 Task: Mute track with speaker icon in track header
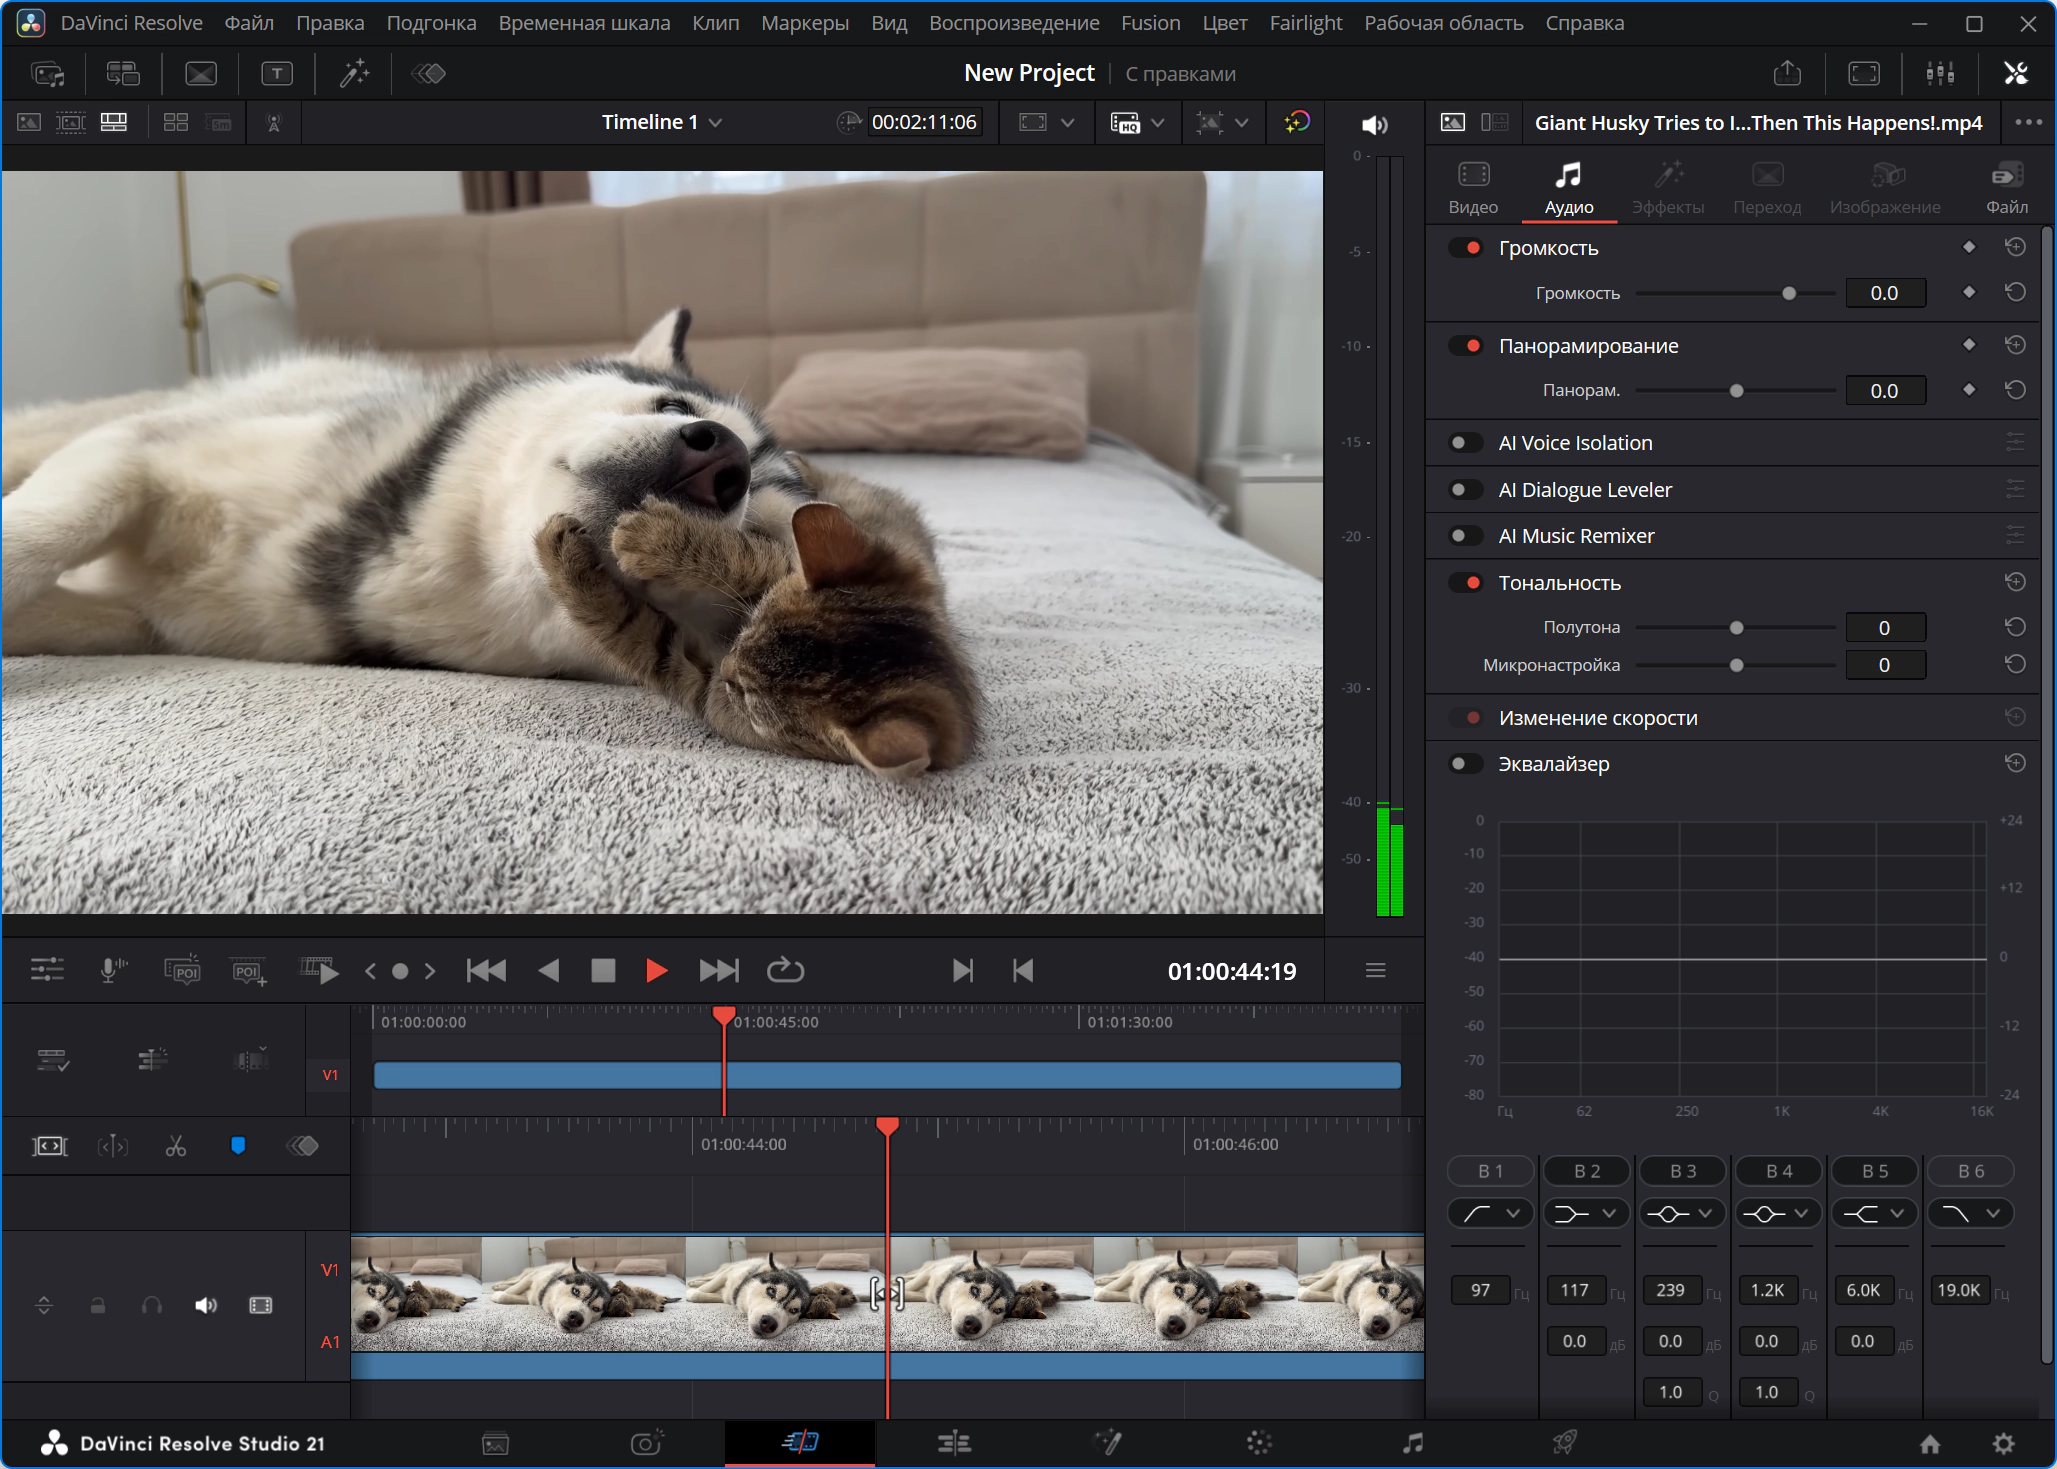point(206,1305)
